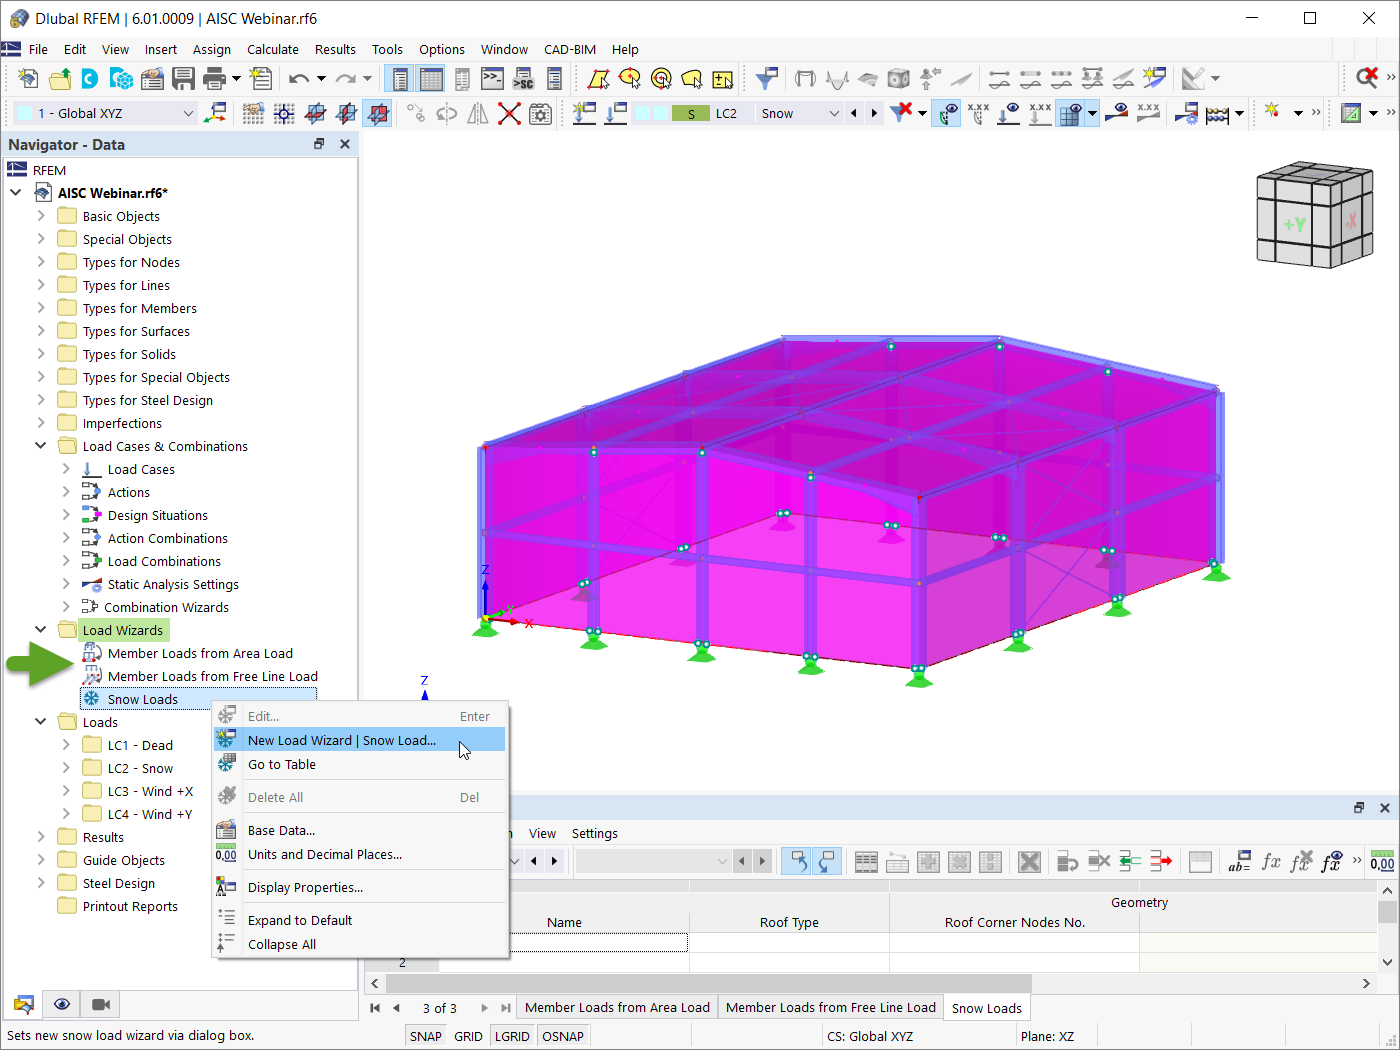Choose Go to Table in context menu

pos(360,764)
